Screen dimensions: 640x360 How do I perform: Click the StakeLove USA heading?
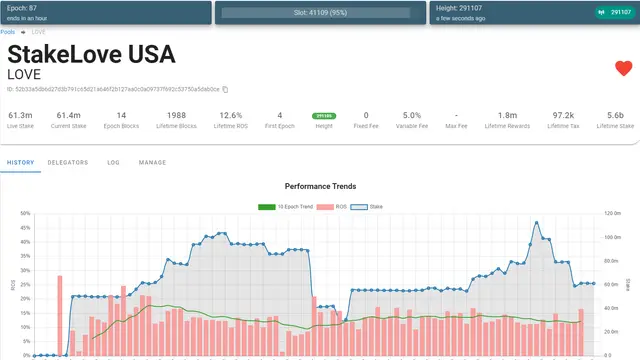(91, 54)
